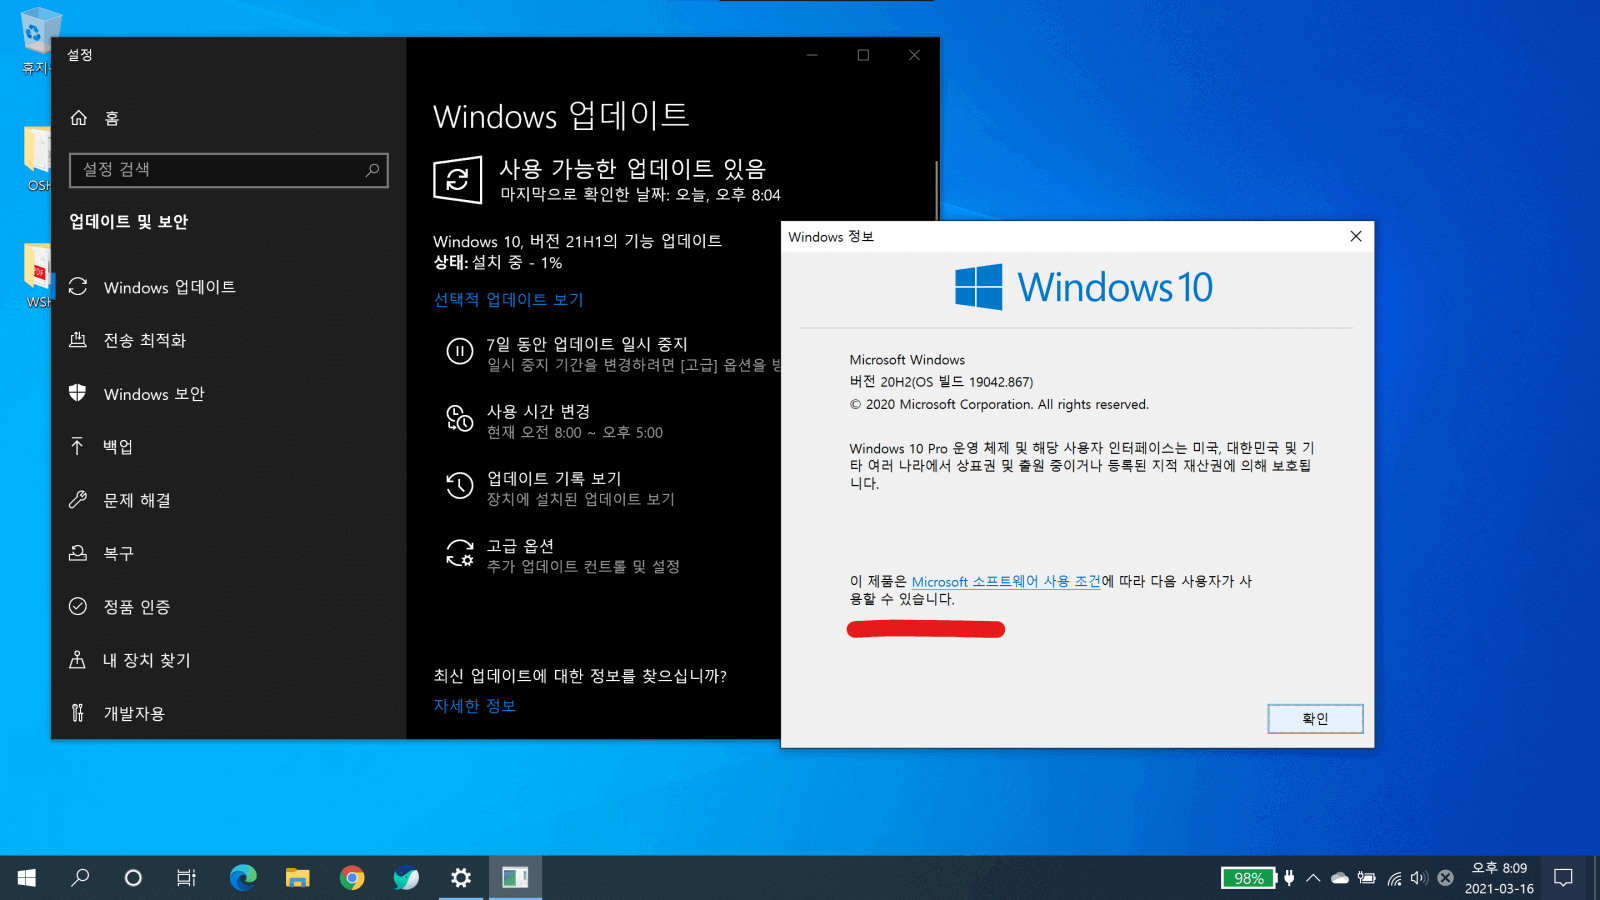1600x900 pixels.
Task: Click the battery tray icon
Action: [1367, 878]
